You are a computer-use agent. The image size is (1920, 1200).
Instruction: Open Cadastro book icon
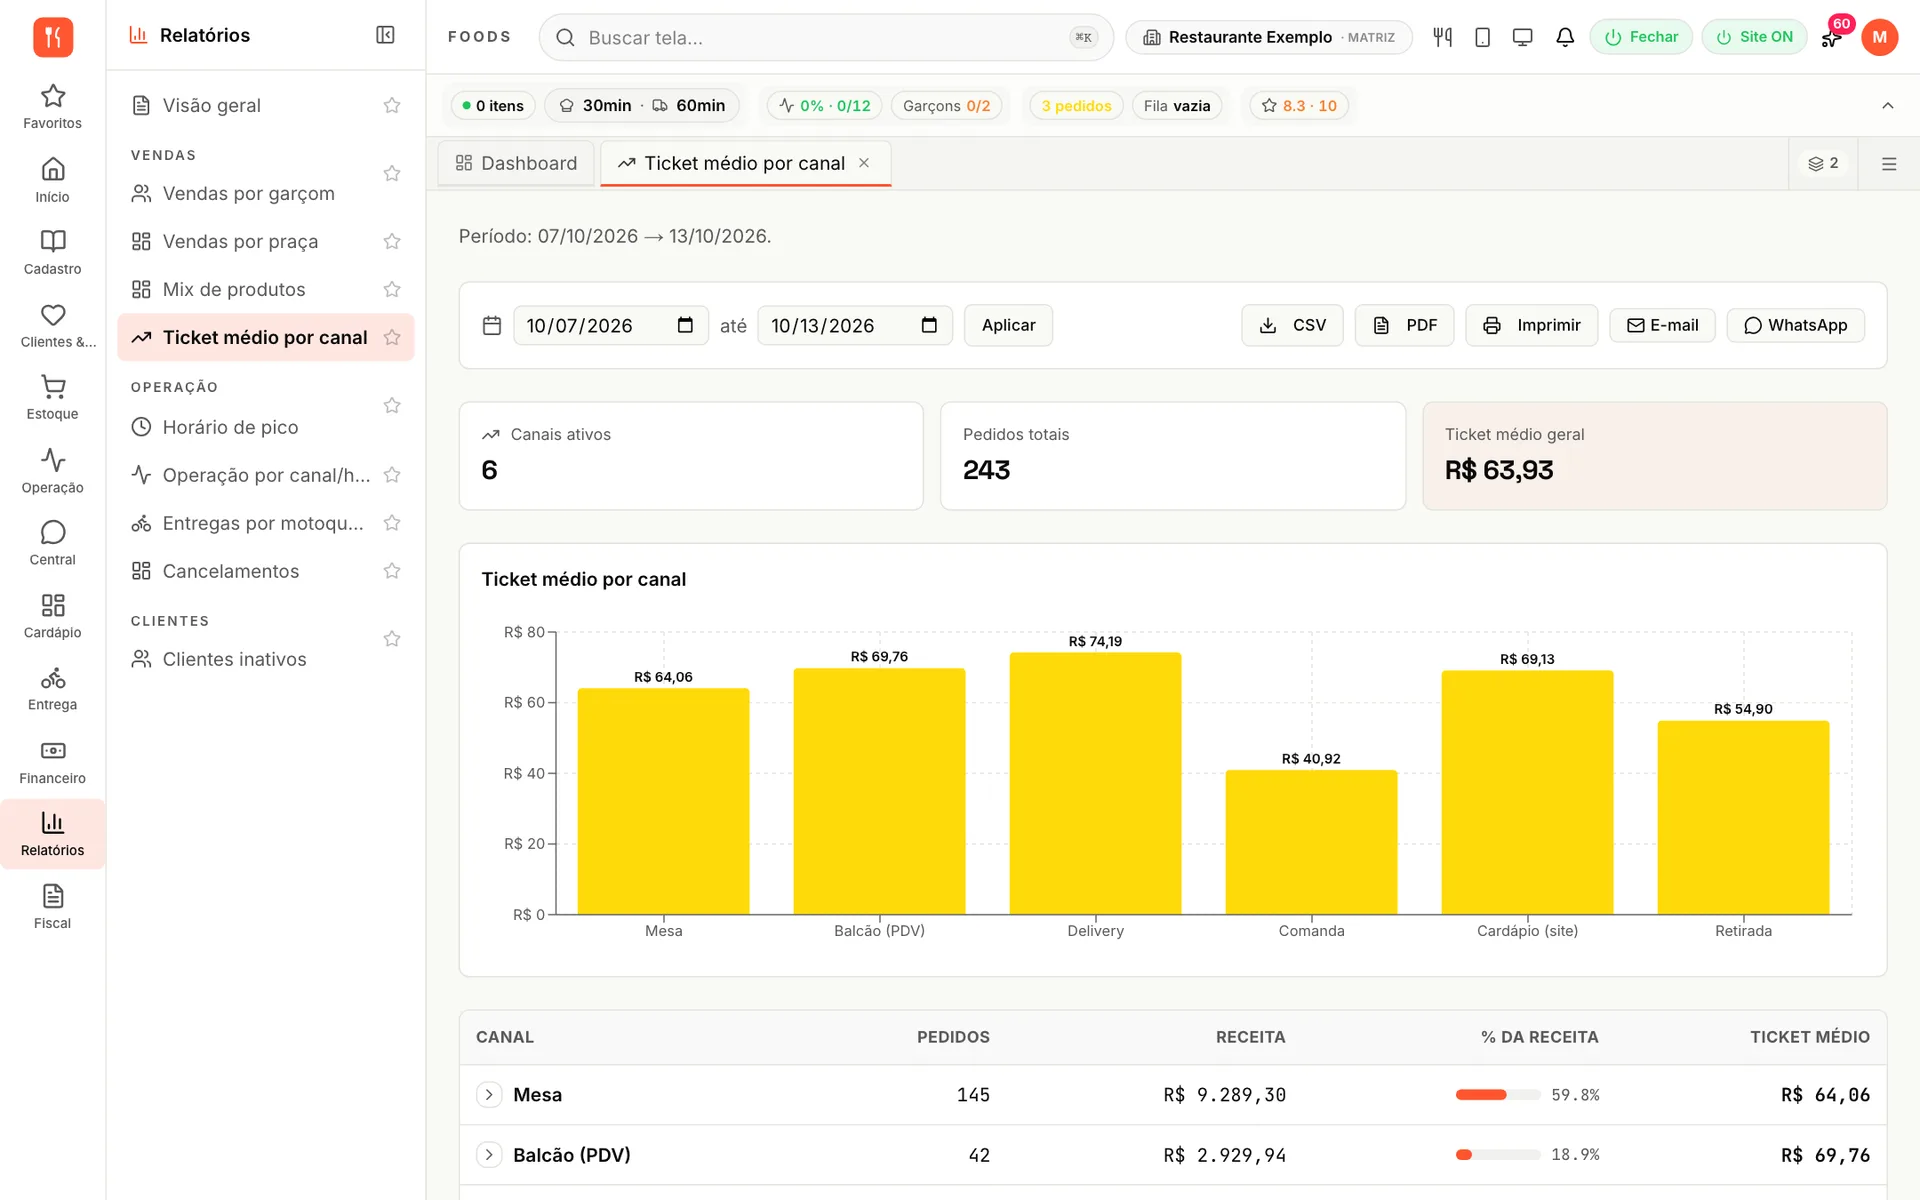(x=52, y=252)
